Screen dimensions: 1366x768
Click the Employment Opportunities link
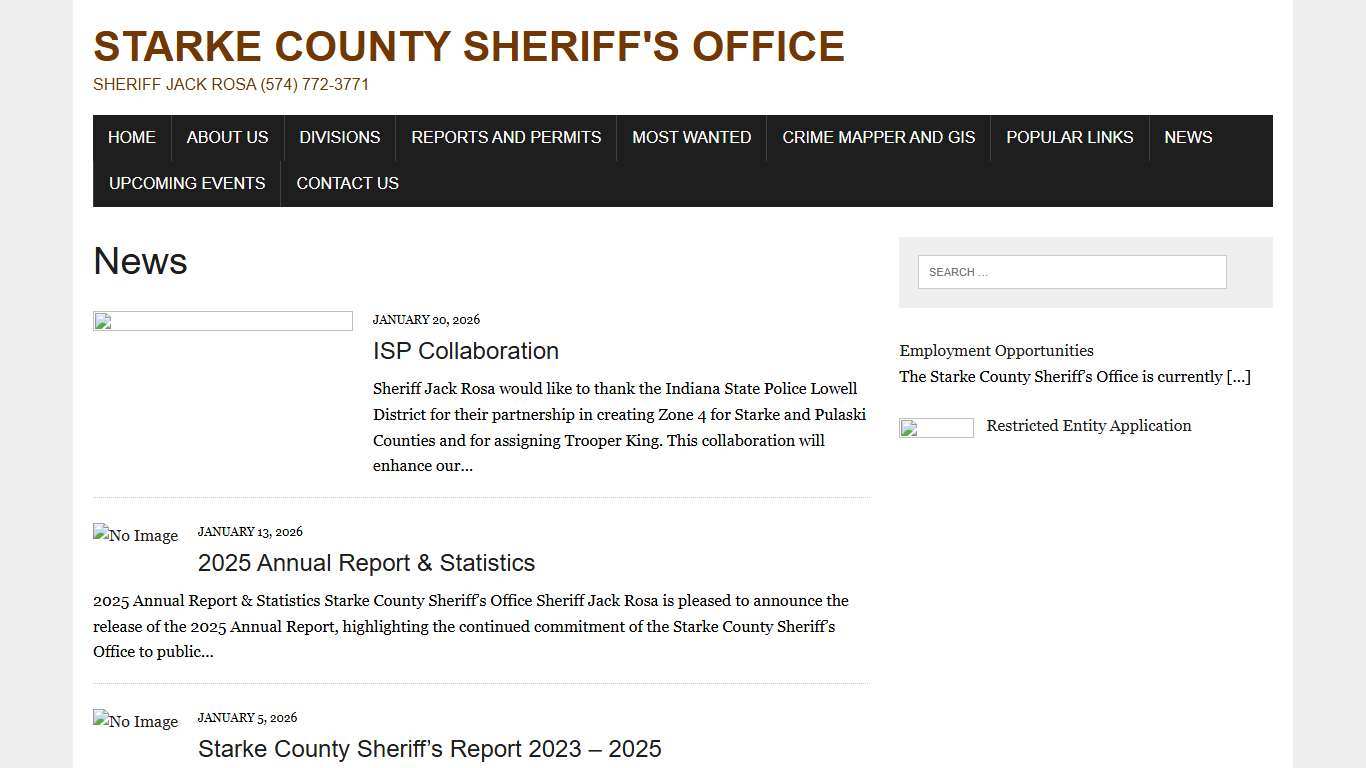click(996, 351)
